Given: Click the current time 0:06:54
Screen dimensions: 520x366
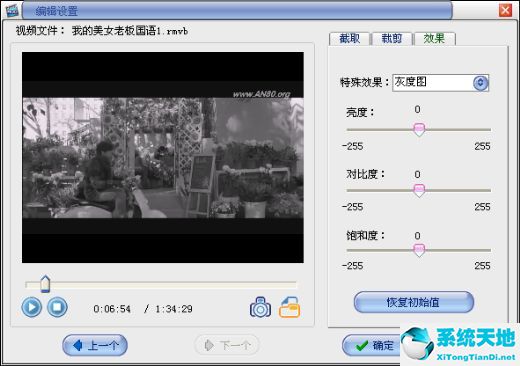Looking at the screenshot, I should 112,309.
